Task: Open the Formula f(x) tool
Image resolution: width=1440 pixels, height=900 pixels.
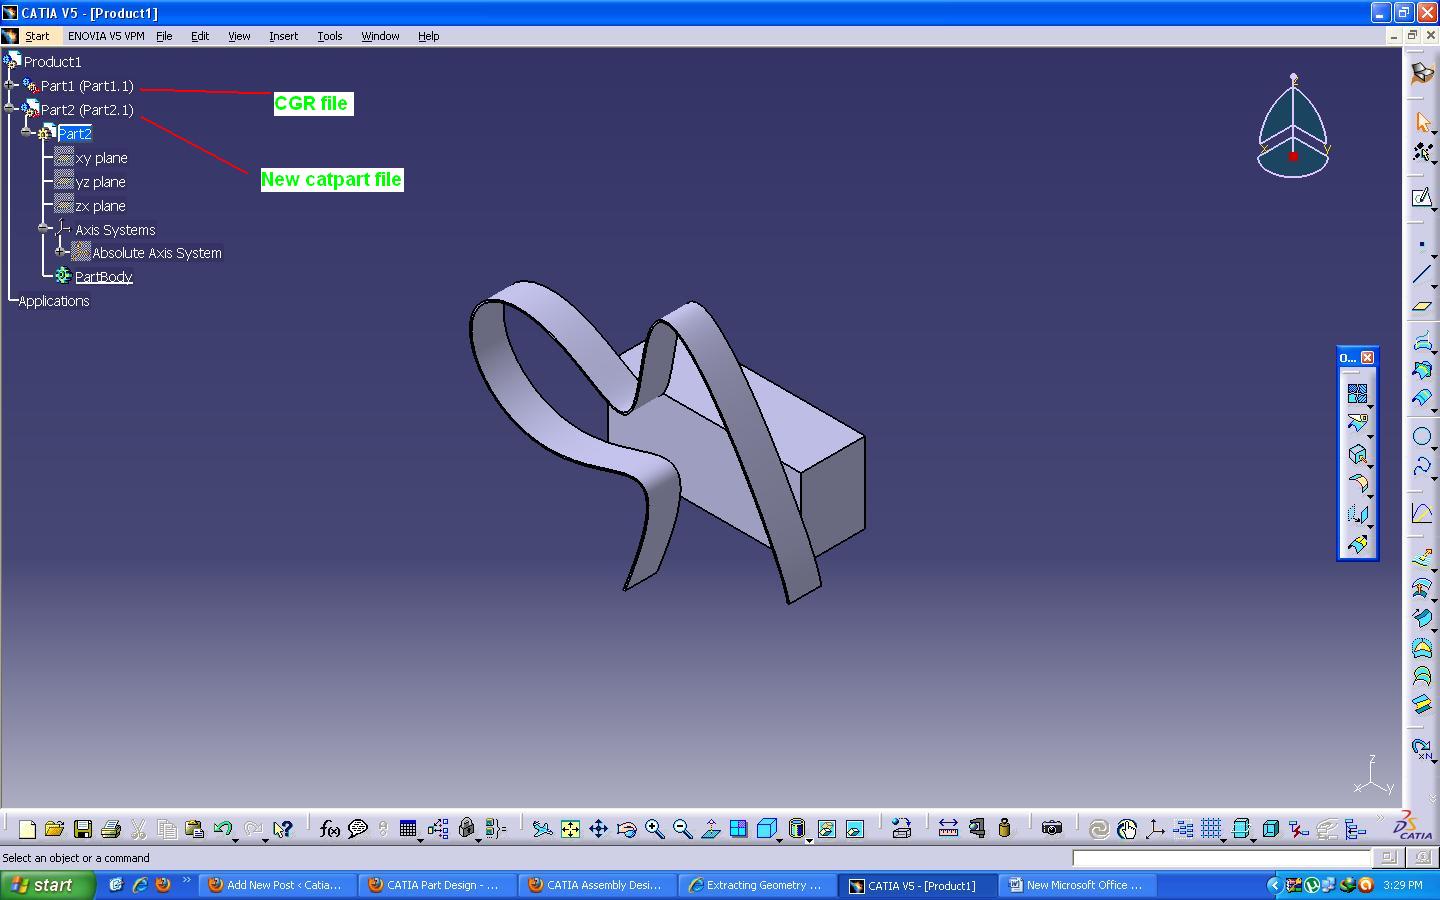Action: click(x=329, y=829)
